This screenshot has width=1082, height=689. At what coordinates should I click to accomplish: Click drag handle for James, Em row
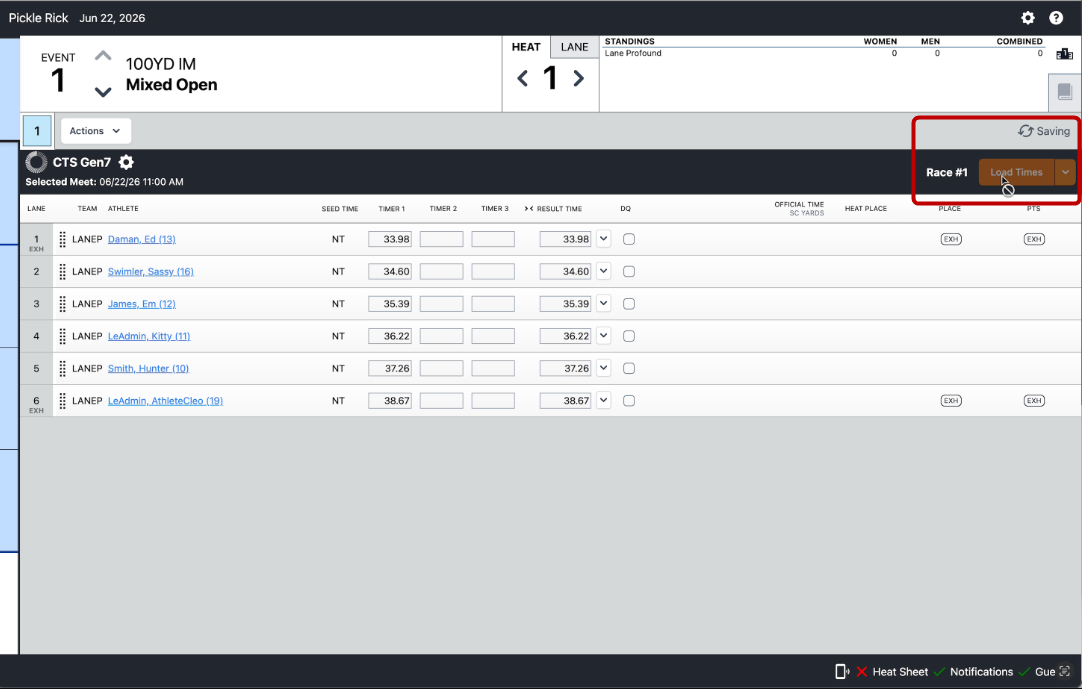click(x=62, y=304)
